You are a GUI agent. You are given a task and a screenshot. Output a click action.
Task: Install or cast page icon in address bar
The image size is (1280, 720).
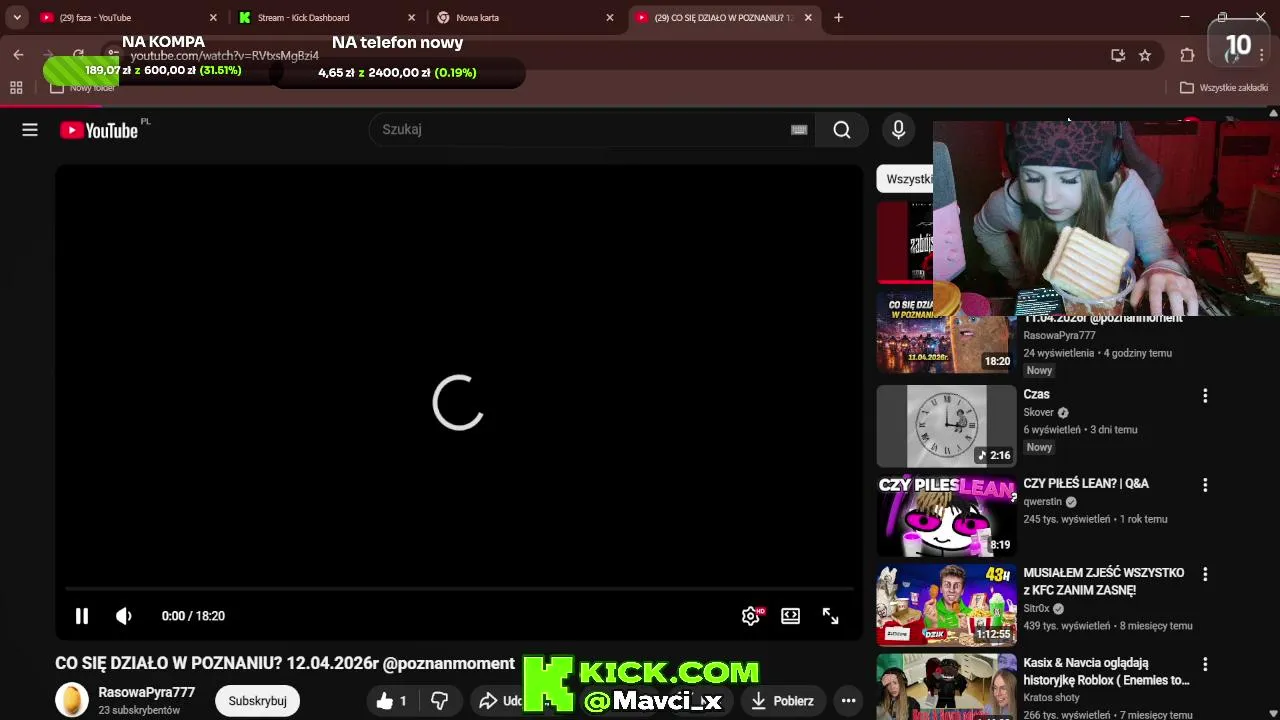(x=1118, y=55)
